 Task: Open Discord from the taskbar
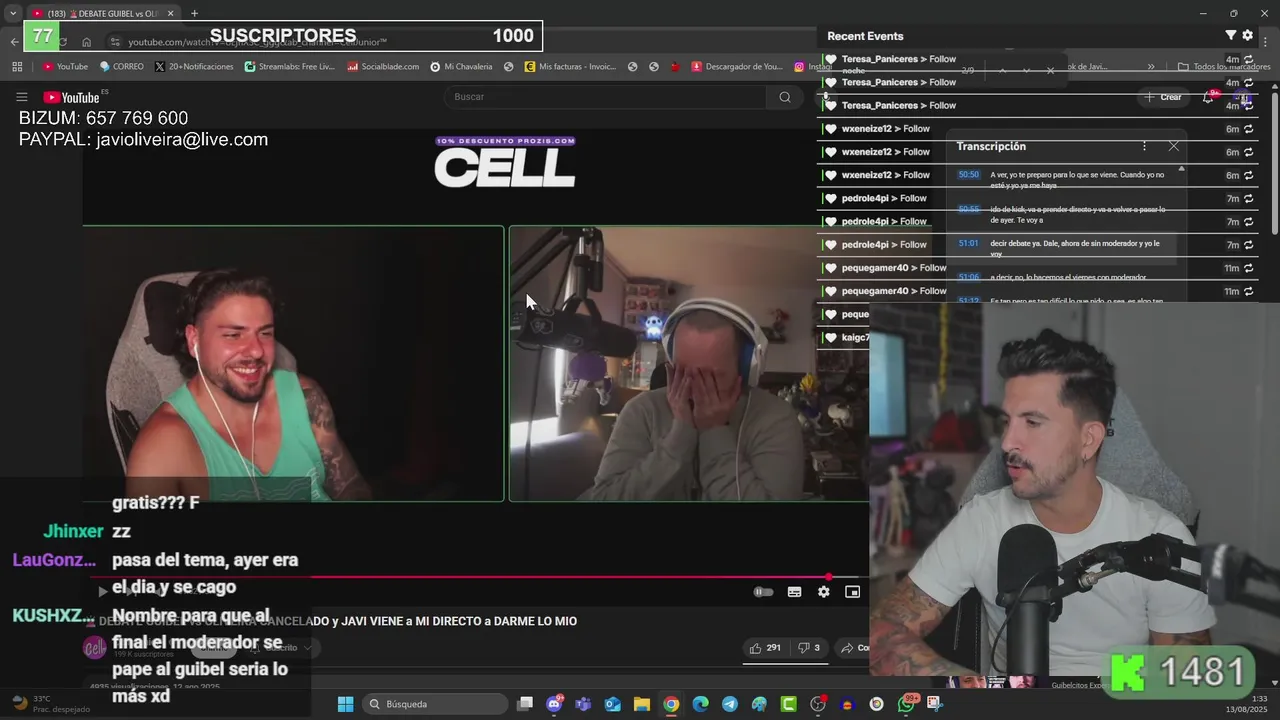(554, 704)
